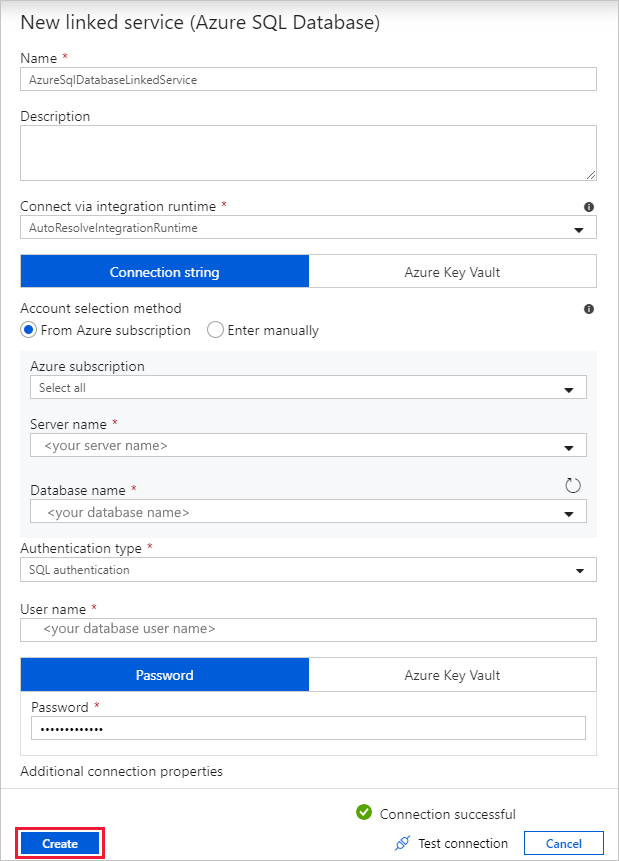The height and width of the screenshot is (861, 619).
Task: Open the Database name dropdown
Action: click(x=568, y=512)
